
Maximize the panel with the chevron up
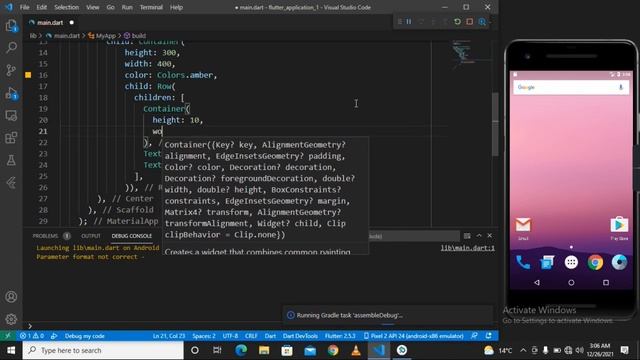pyautogui.click(x=479, y=236)
